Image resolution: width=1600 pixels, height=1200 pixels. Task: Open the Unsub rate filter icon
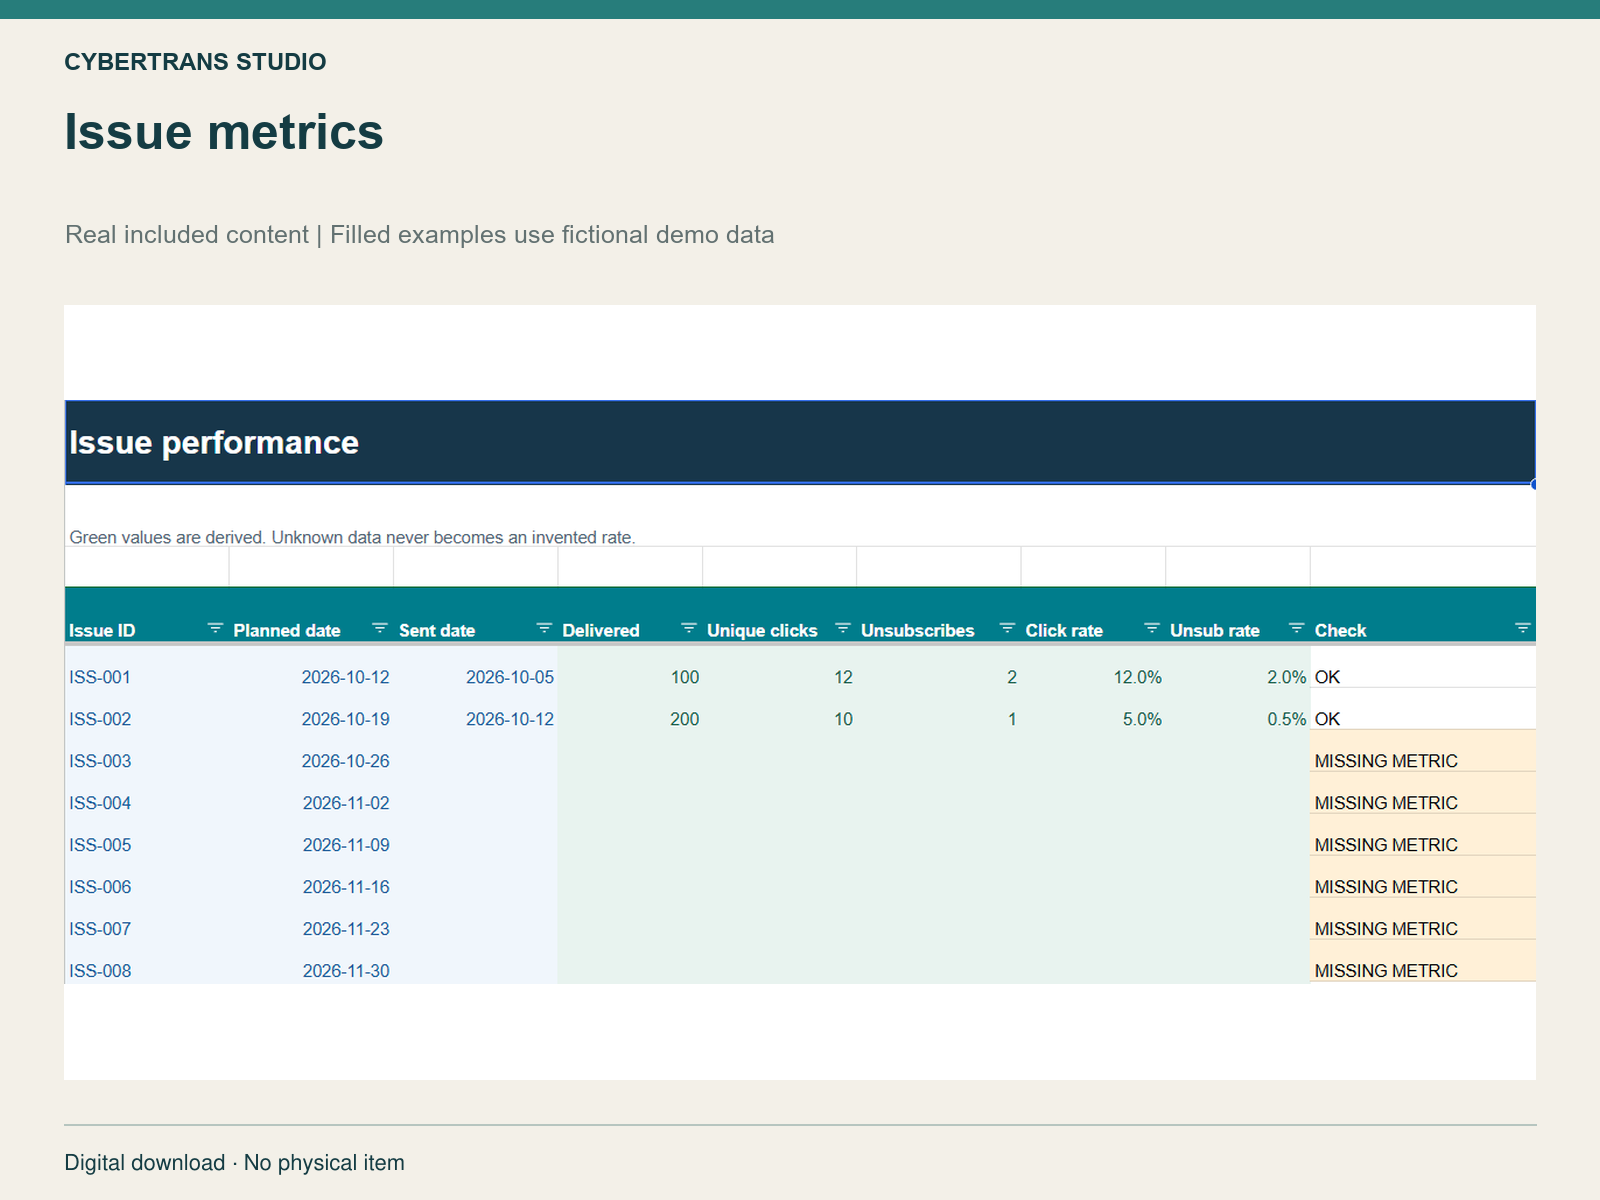coord(1297,628)
